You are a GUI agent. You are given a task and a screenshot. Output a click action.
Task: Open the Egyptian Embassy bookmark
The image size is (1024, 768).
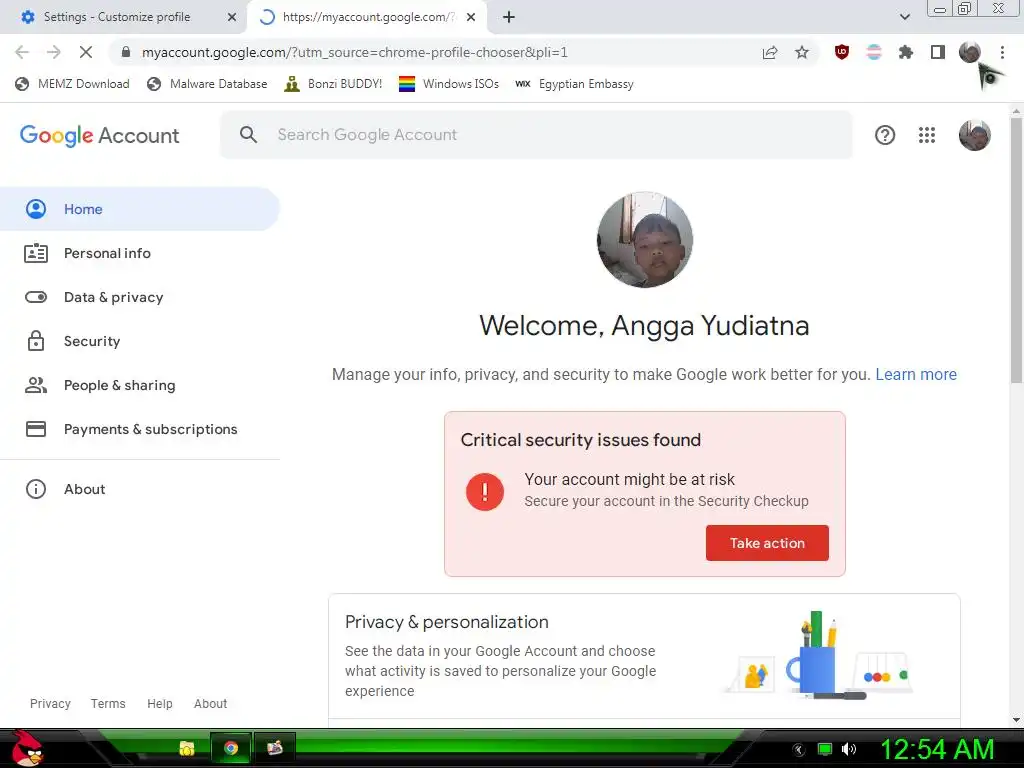coord(574,84)
